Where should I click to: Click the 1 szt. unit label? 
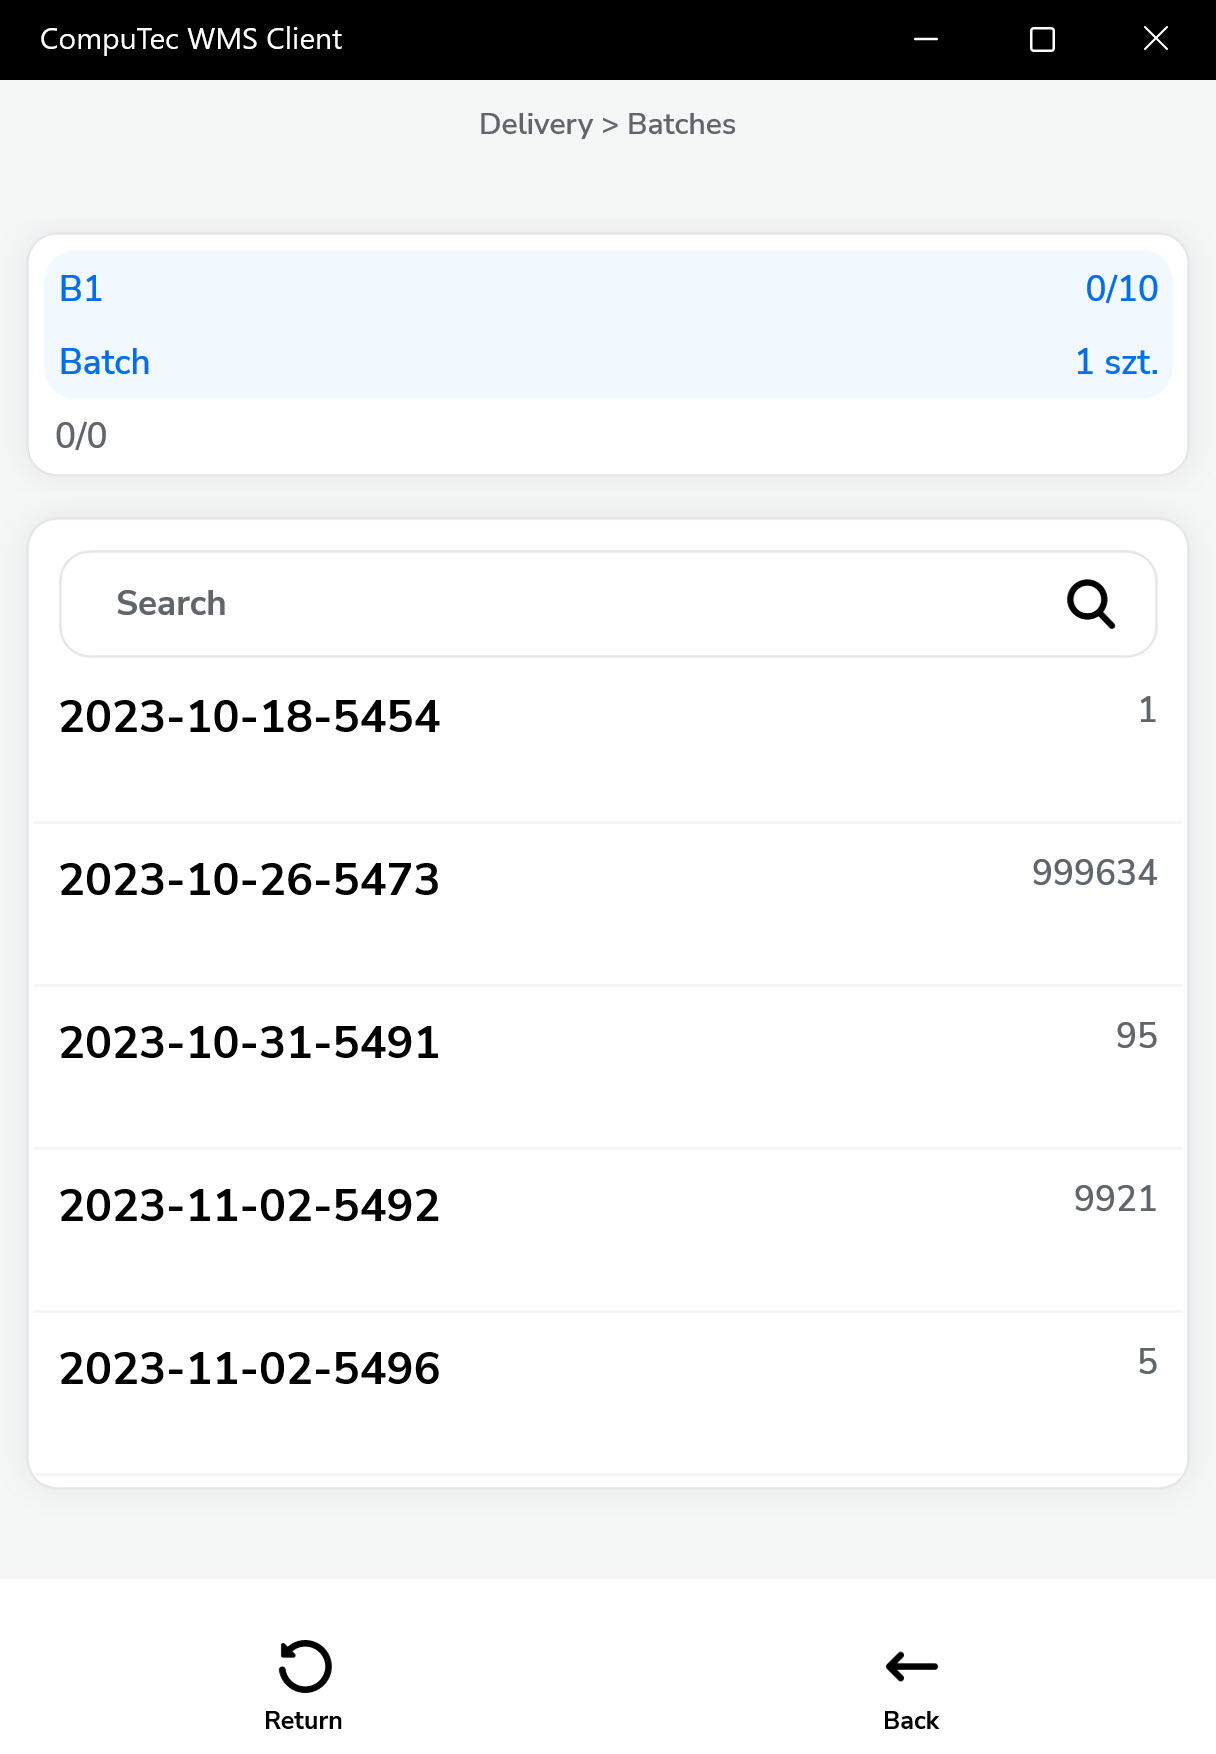click(1116, 362)
